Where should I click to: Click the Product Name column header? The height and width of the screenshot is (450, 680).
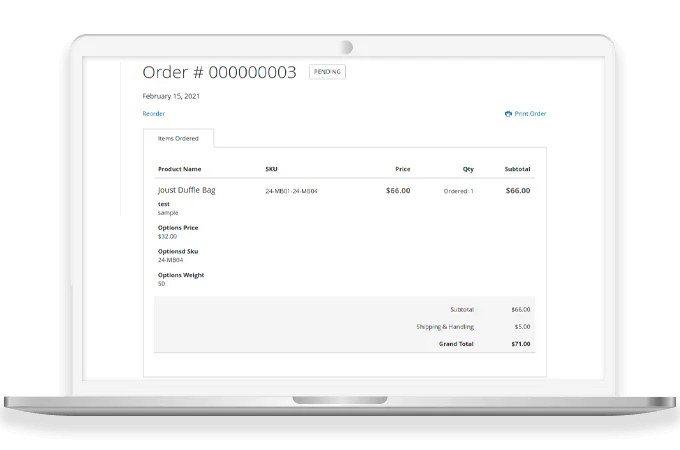180,169
